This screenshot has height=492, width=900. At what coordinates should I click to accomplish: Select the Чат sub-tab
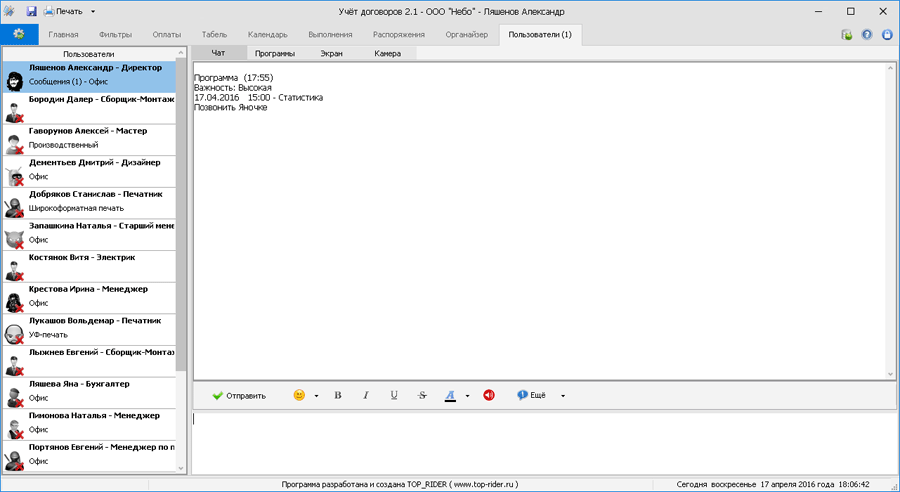coord(218,53)
